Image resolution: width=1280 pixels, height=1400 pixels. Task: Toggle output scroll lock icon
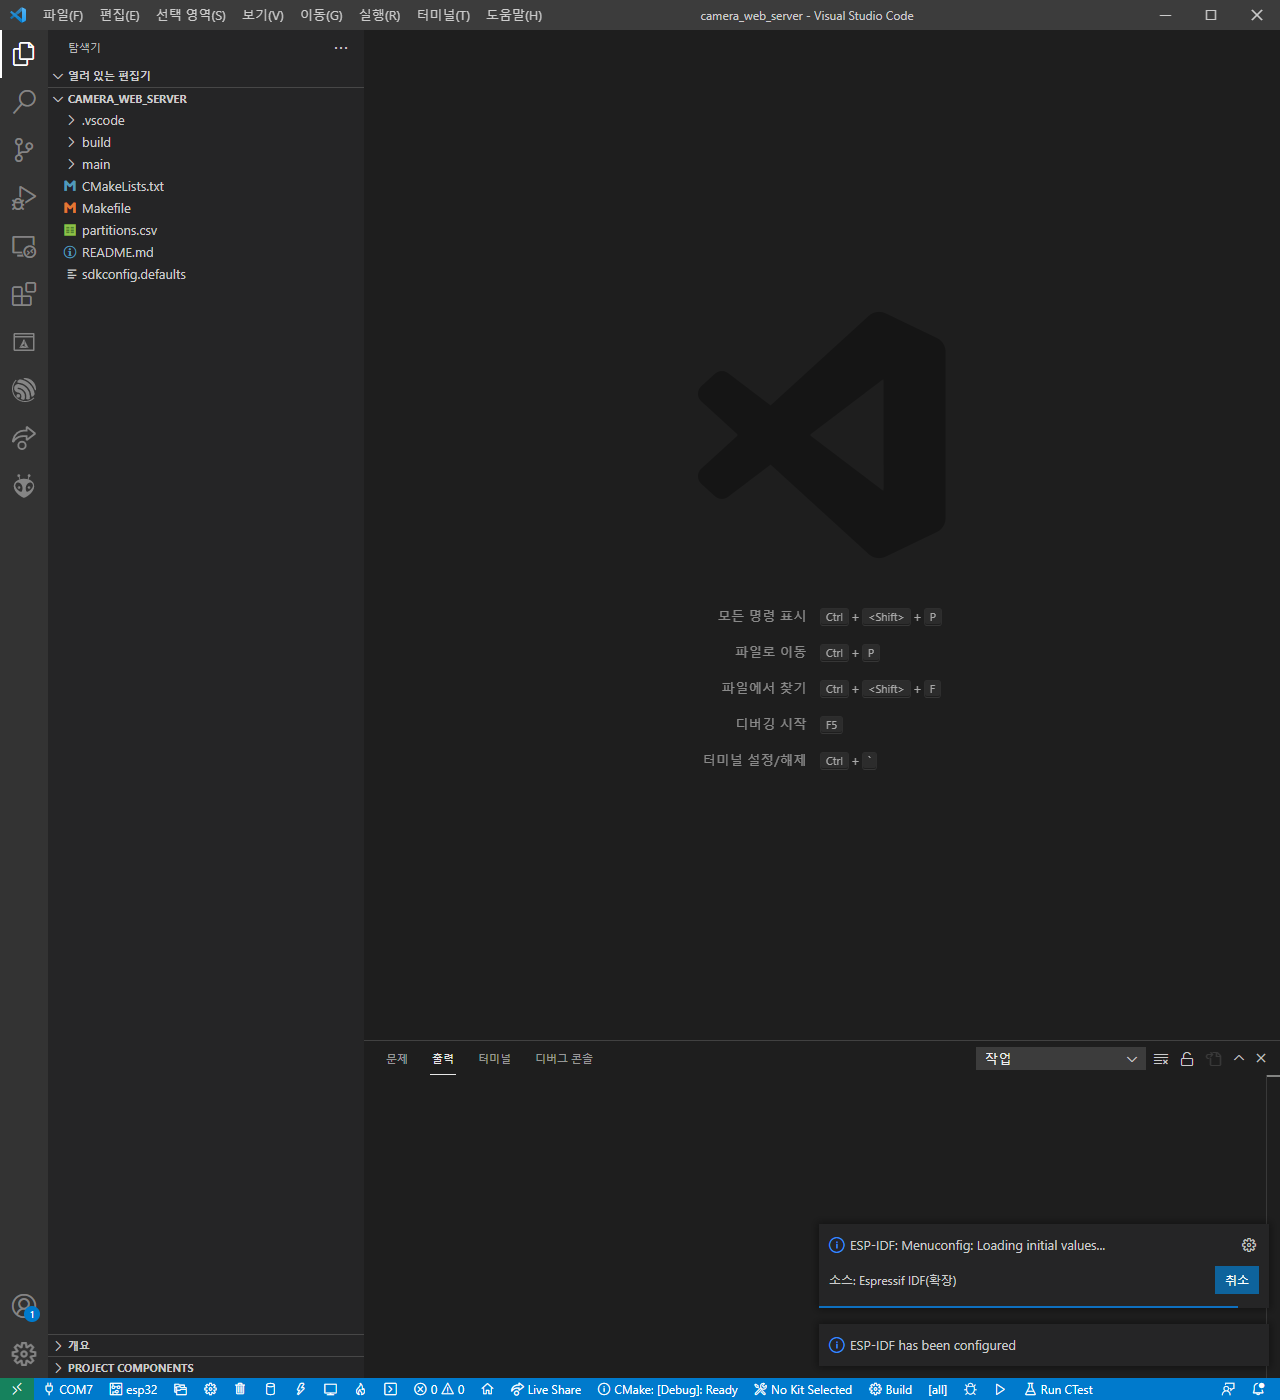1187,1059
